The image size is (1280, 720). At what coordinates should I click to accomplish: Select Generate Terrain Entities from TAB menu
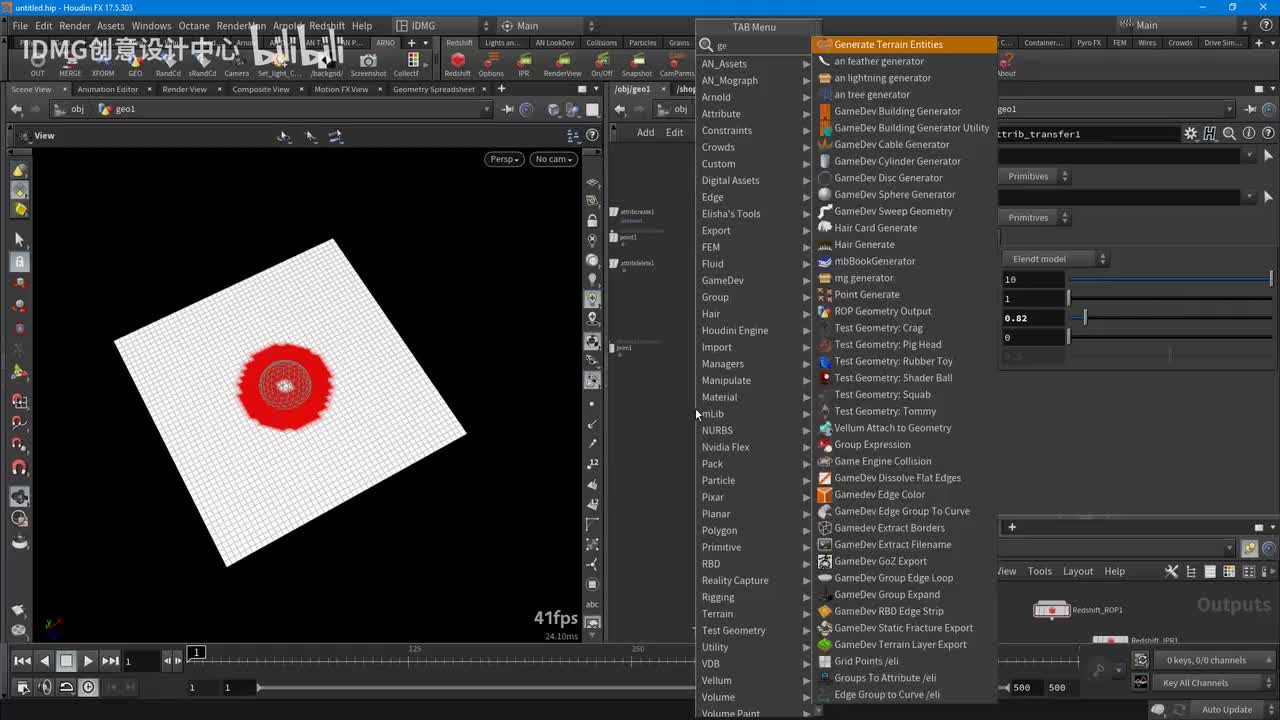[x=888, y=44]
